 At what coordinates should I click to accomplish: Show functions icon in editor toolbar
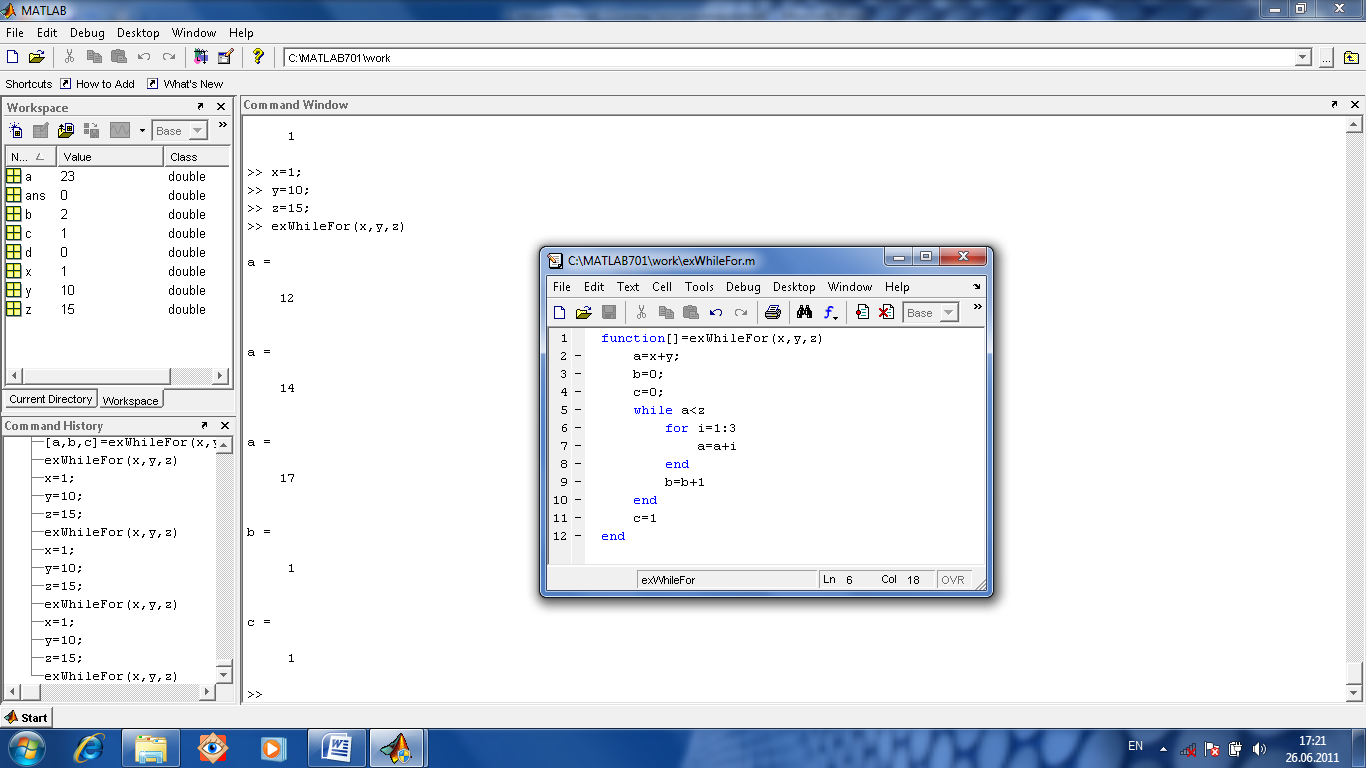830,313
